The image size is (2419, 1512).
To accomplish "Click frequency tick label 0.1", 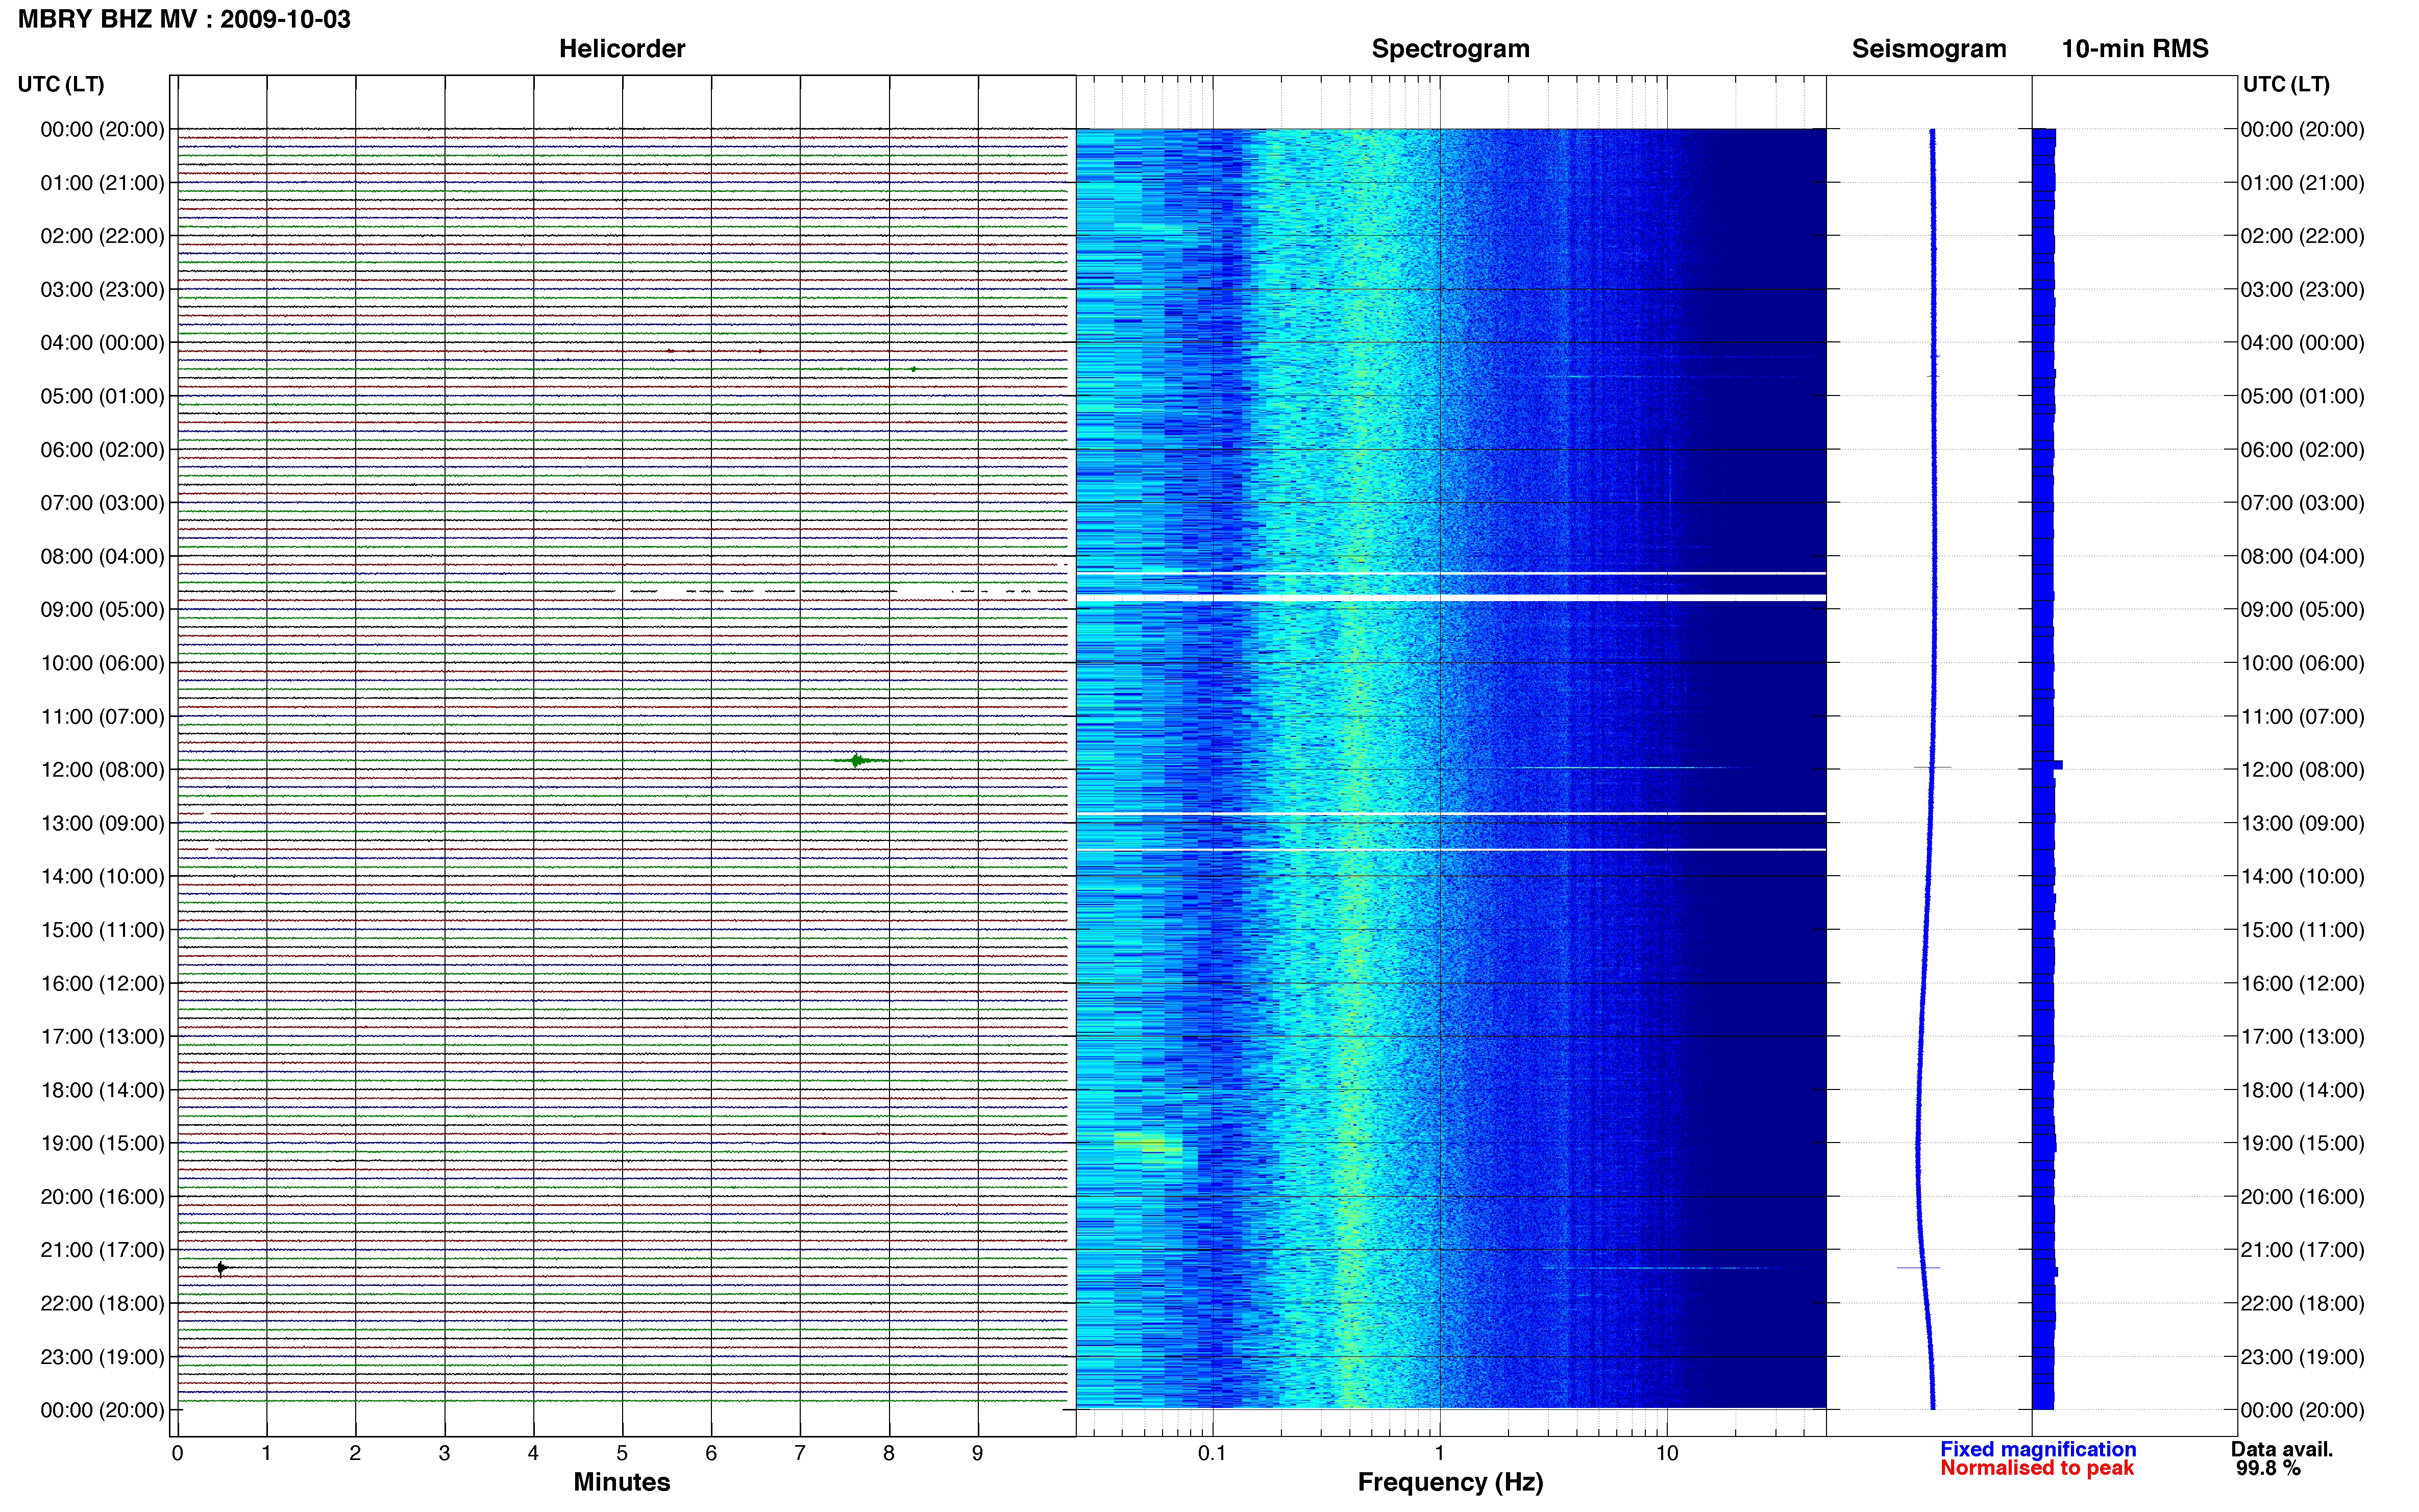I will (x=1212, y=1453).
